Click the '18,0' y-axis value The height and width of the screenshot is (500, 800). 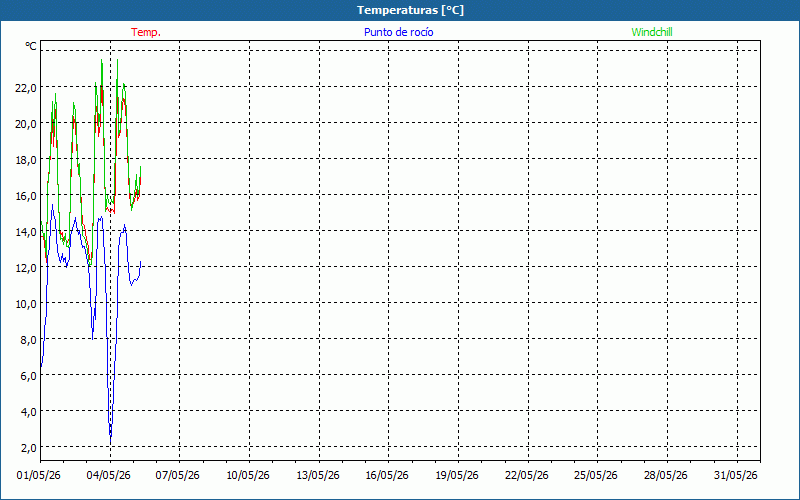coord(26,160)
